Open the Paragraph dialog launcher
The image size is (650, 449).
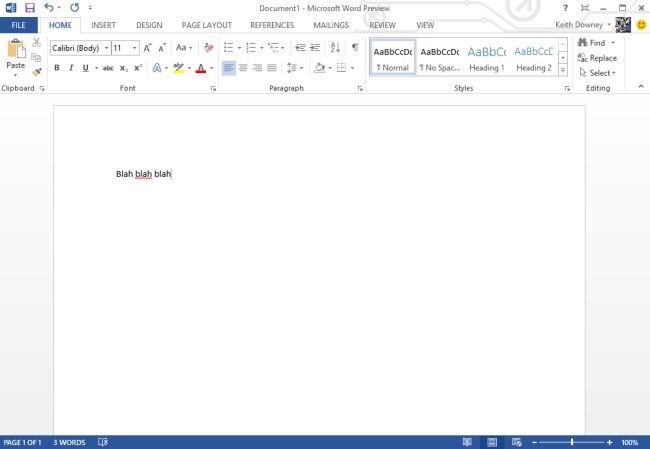pyautogui.click(x=360, y=88)
